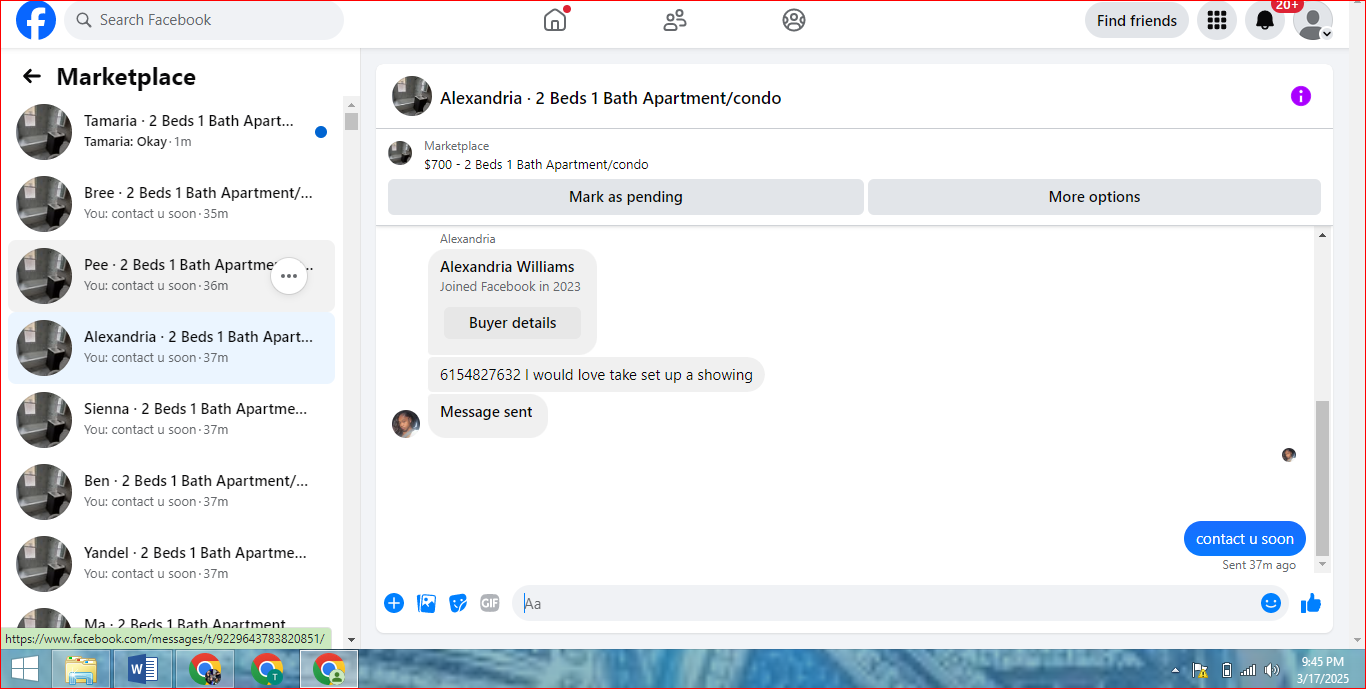Open File Explorer from the taskbar
This screenshot has height=689, width=1366.
click(81, 669)
